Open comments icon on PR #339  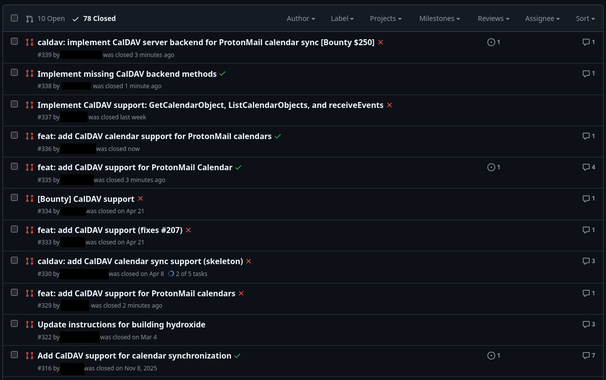pyautogui.click(x=589, y=42)
